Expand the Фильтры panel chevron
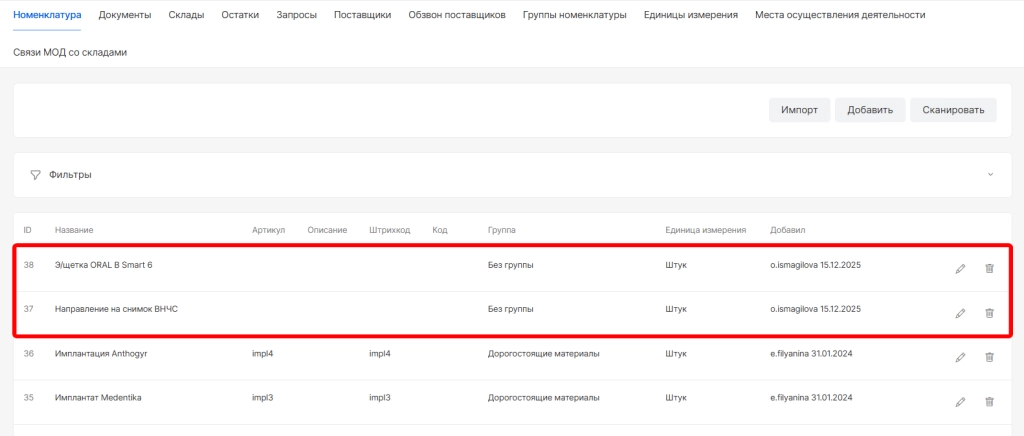This screenshot has height=436, width=1024. pyautogui.click(x=990, y=174)
